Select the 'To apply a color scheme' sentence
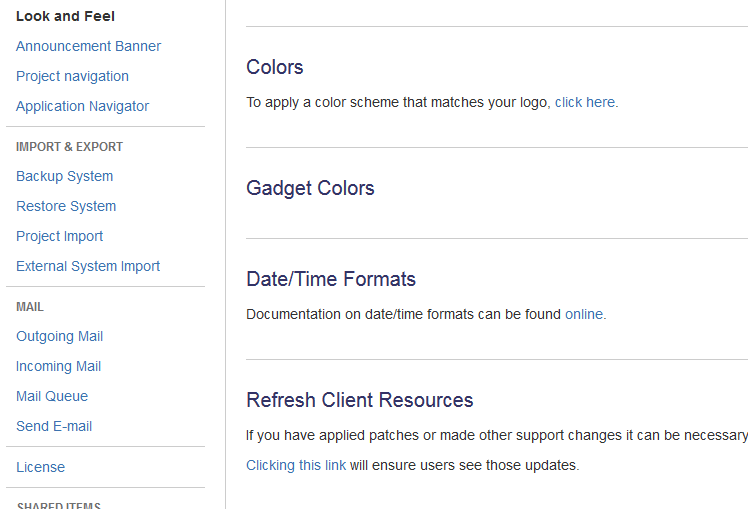This screenshot has width=748, height=509. click(432, 103)
